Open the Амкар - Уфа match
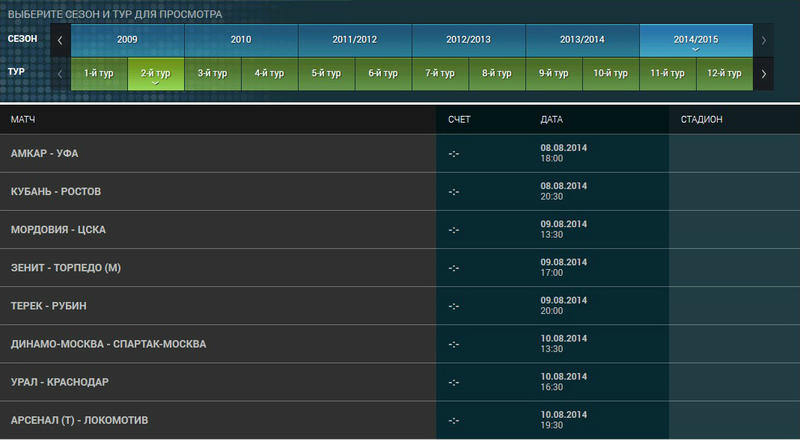This screenshot has height=441, width=800. [x=44, y=153]
